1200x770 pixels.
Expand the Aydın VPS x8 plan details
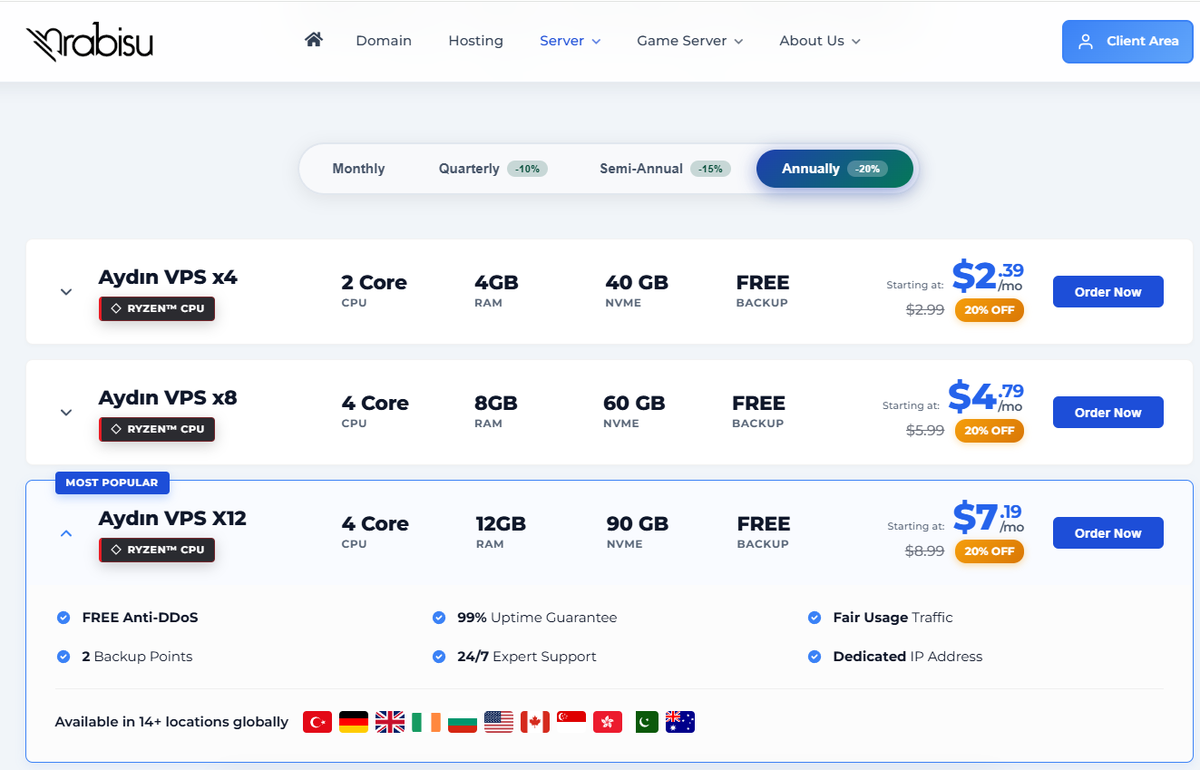[x=66, y=412]
